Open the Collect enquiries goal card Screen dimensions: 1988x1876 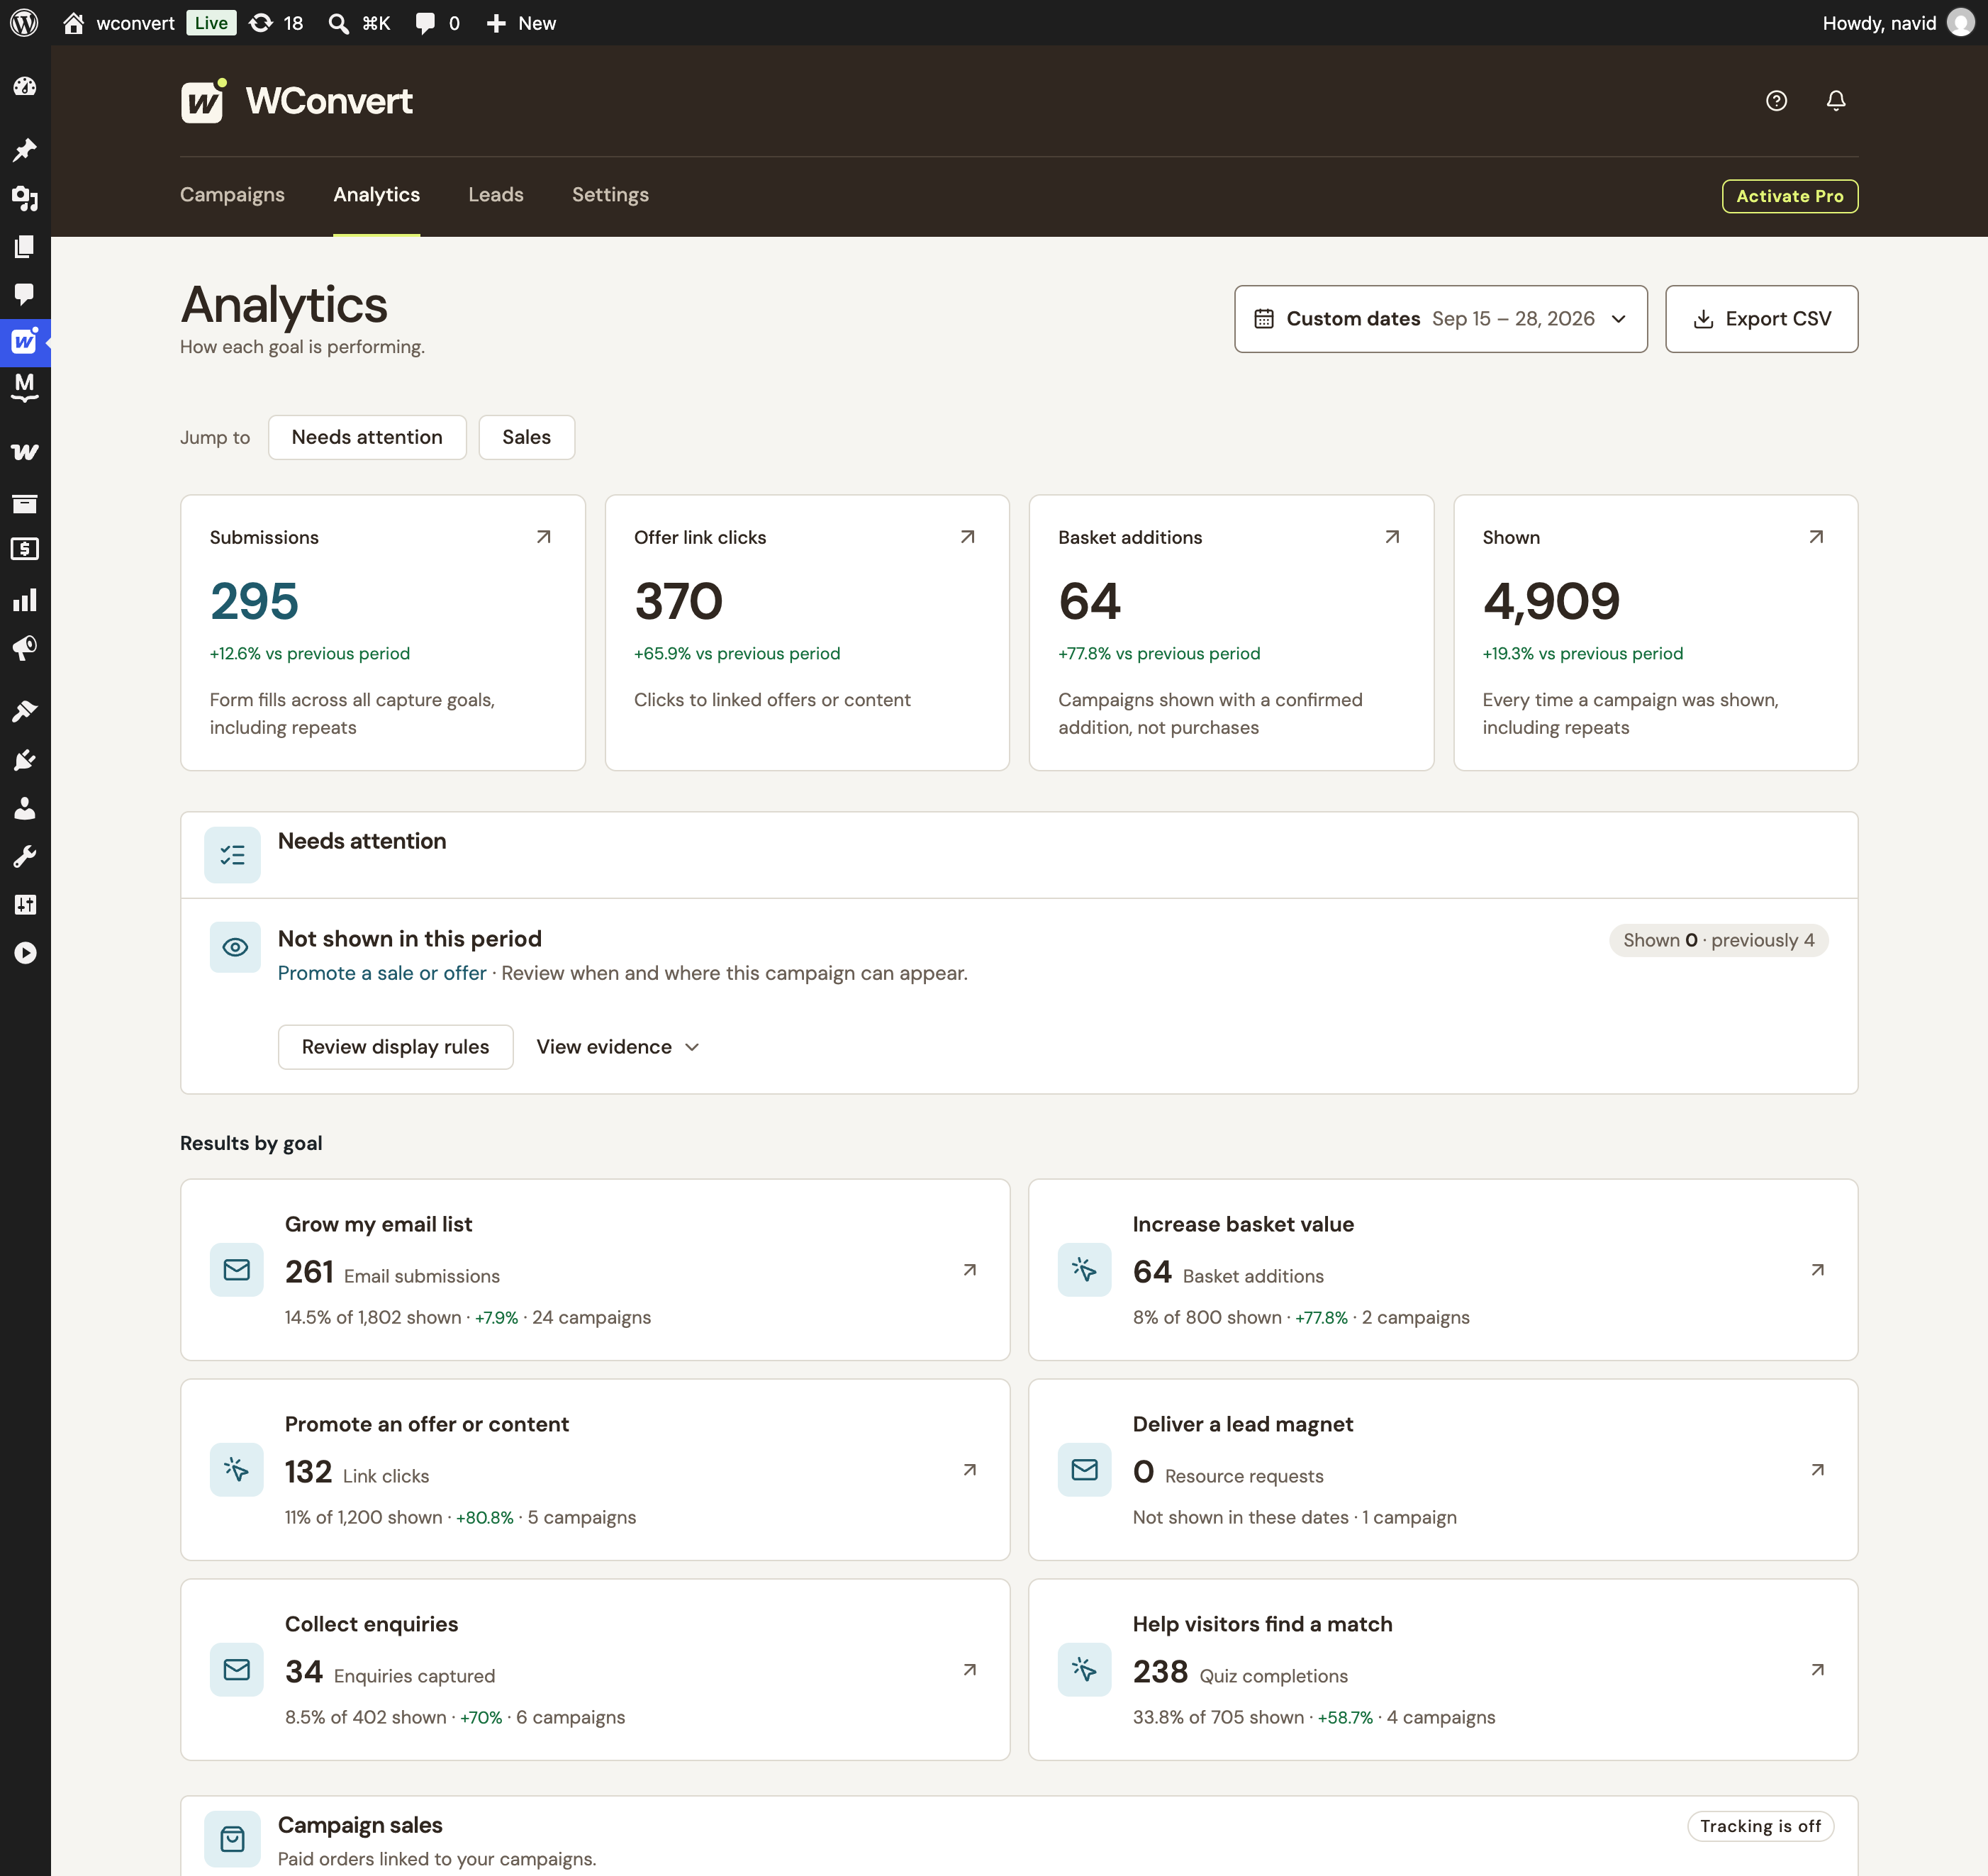pos(595,1670)
